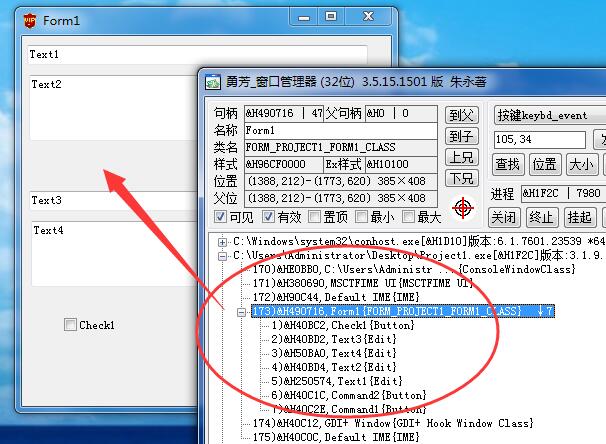This screenshot has height=444, width=606.
Task: Select child row 6) Command2 {Button}
Action: click(x=349, y=395)
